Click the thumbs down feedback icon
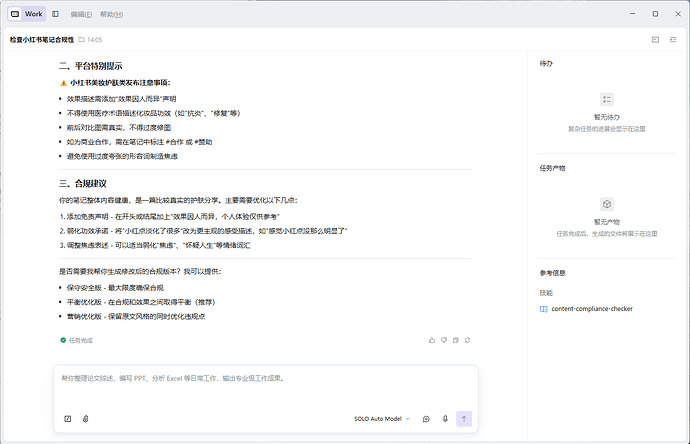This screenshot has height=444, width=690. [x=444, y=340]
